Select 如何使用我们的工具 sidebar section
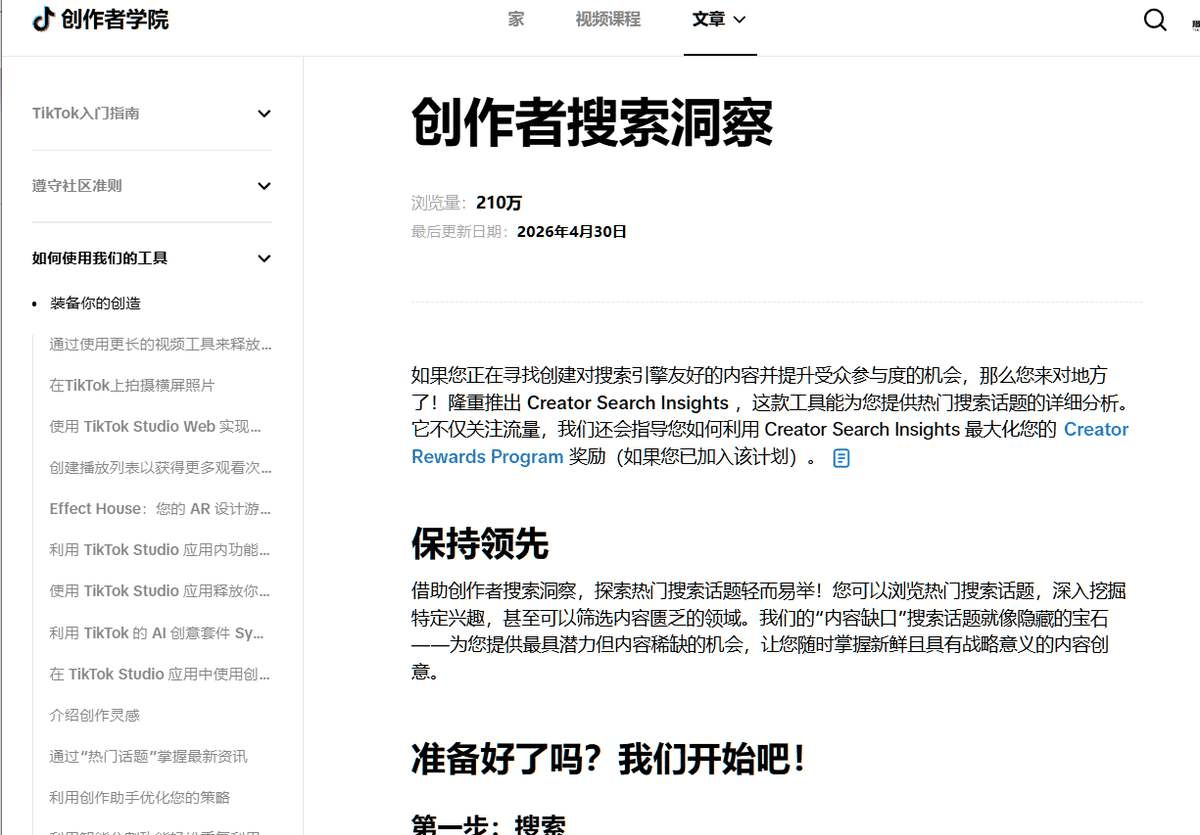The image size is (1200, 835). click(x=100, y=258)
